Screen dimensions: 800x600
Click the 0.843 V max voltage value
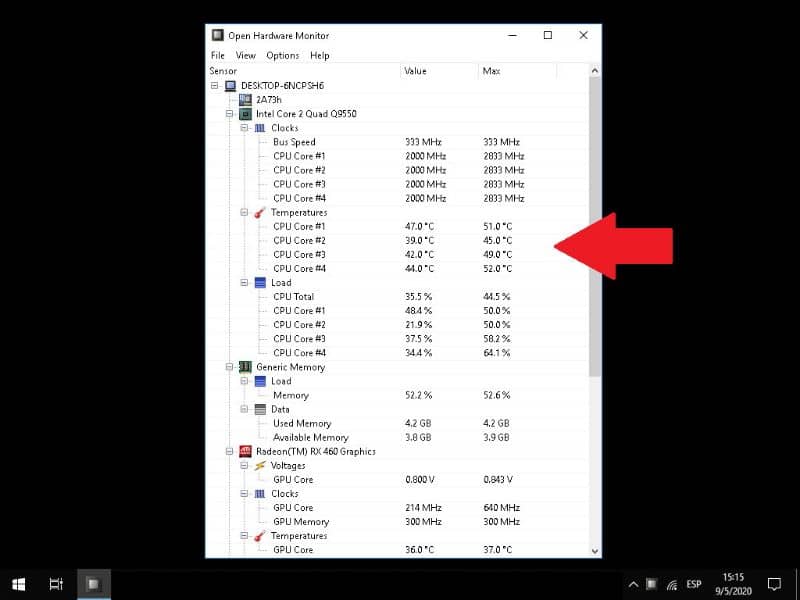[498, 480]
